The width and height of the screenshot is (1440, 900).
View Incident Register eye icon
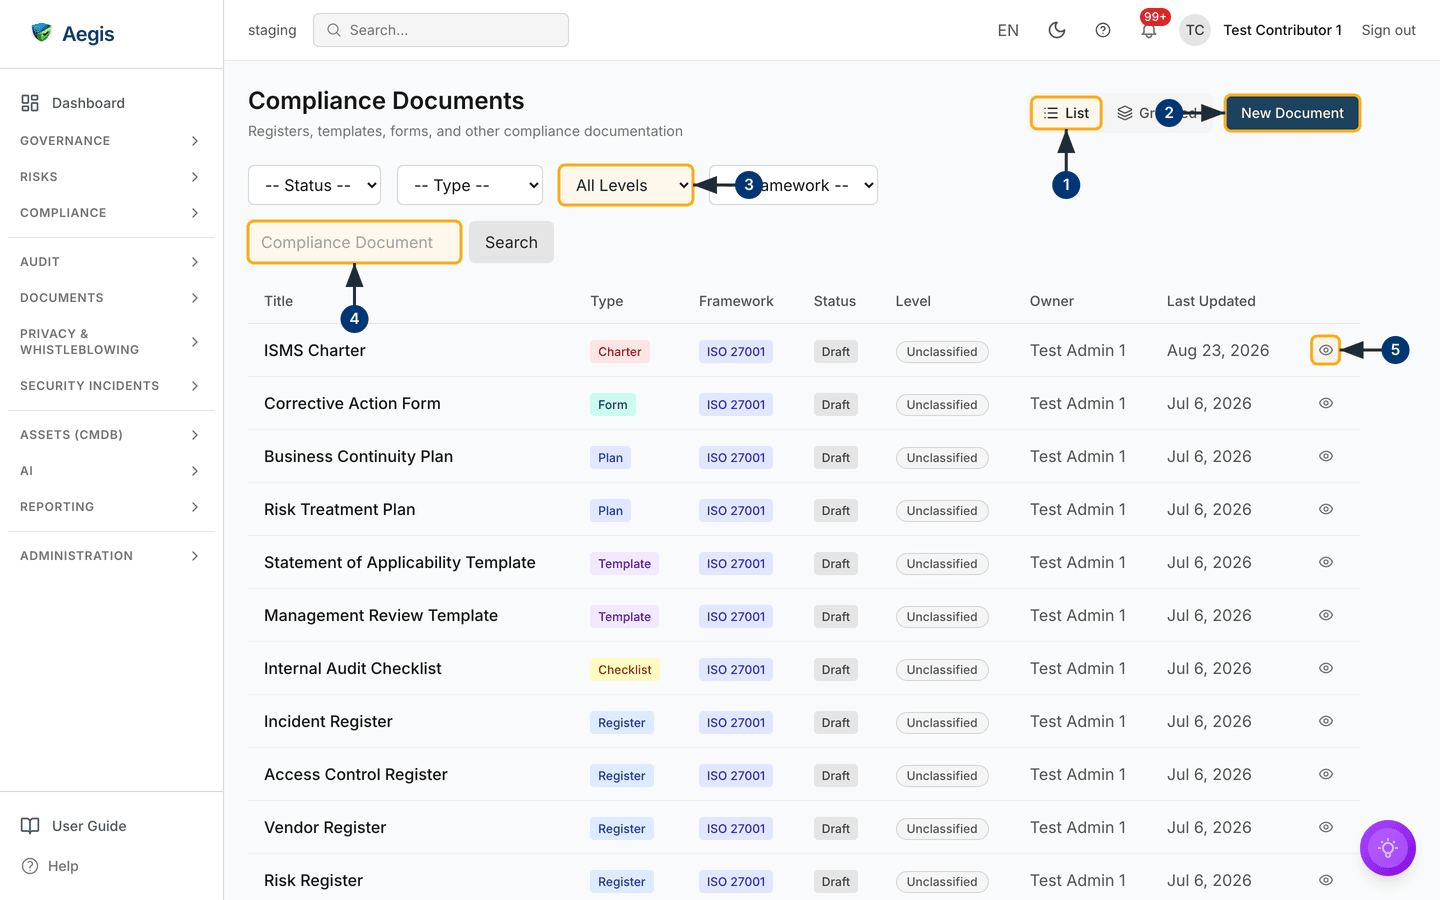click(1326, 721)
